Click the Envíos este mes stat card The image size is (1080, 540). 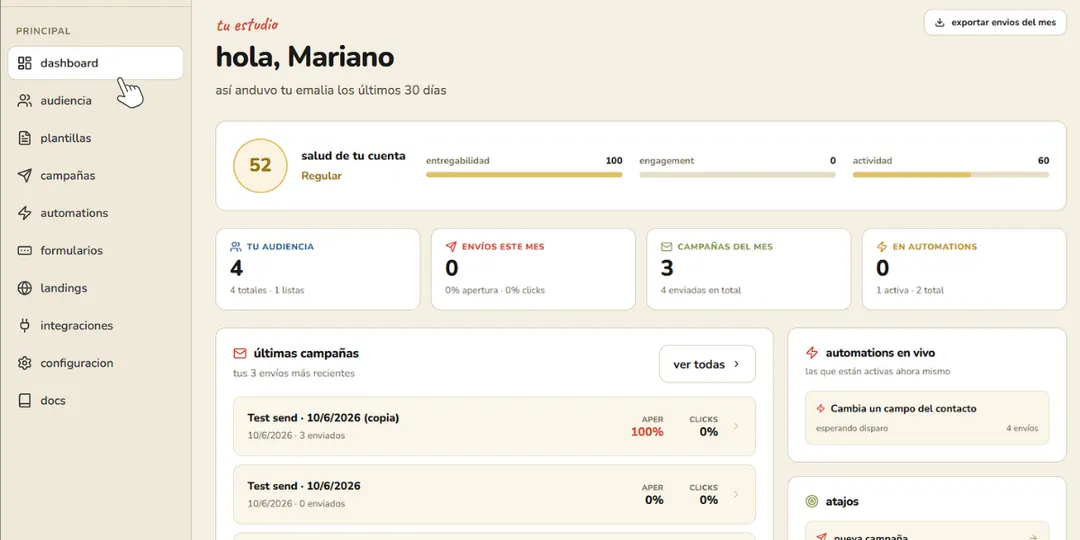pyautogui.click(x=533, y=269)
